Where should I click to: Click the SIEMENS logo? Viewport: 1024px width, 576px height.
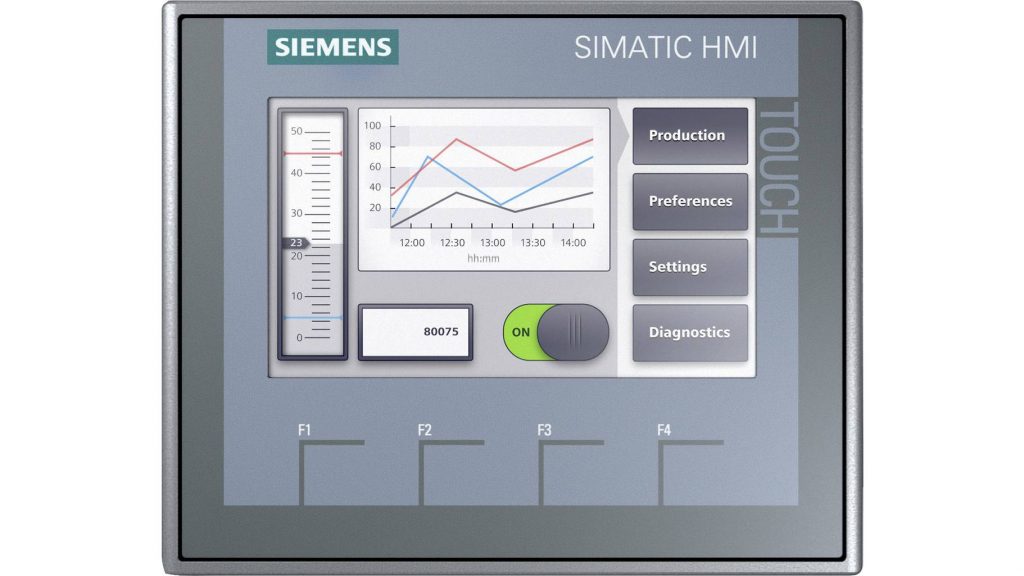pos(333,47)
